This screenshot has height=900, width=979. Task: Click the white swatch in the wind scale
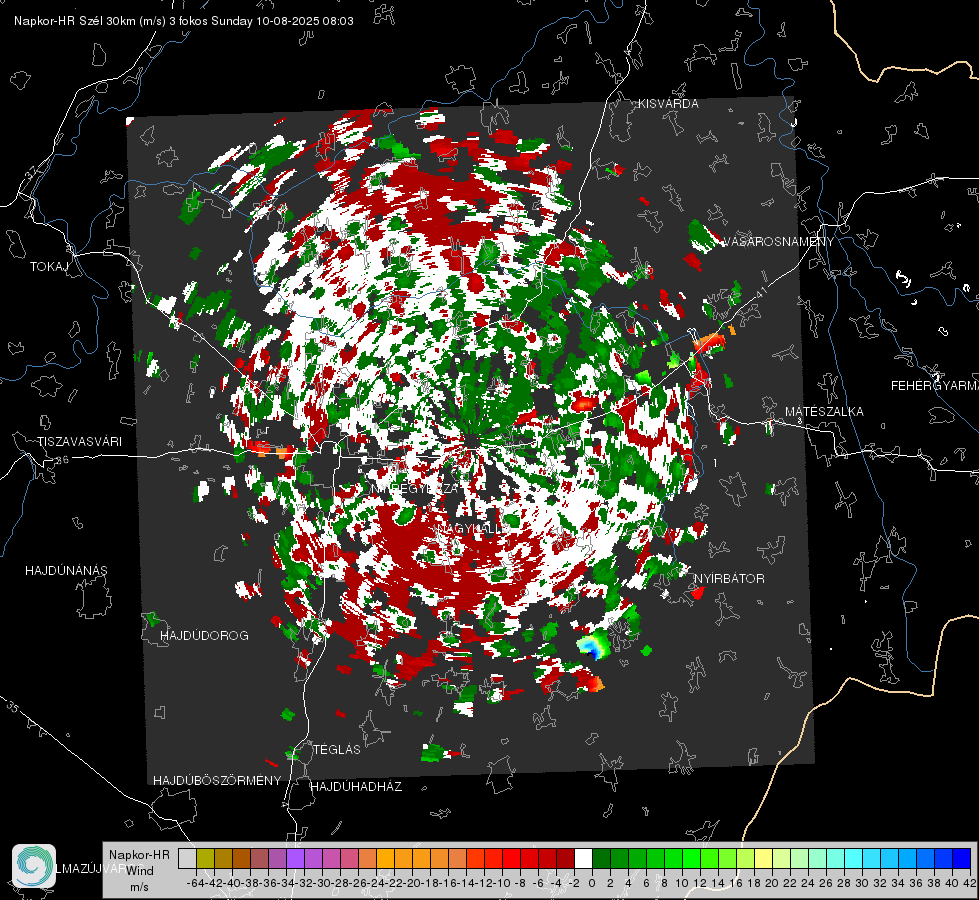(x=583, y=859)
